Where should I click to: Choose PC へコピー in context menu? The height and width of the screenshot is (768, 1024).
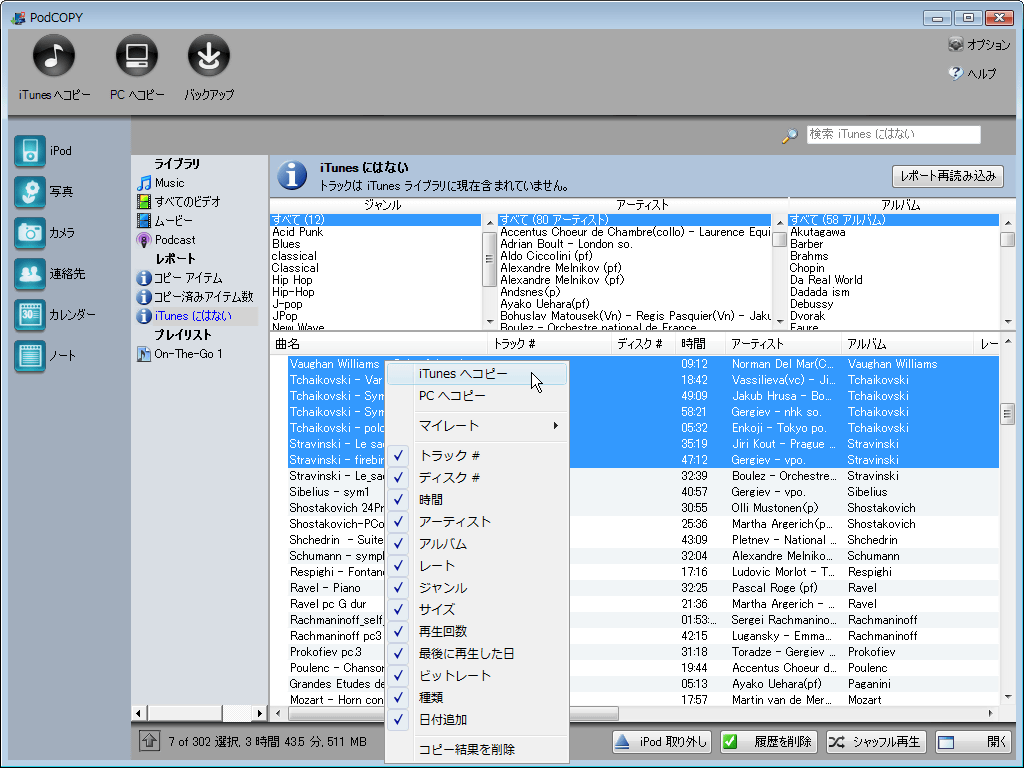pos(477,396)
